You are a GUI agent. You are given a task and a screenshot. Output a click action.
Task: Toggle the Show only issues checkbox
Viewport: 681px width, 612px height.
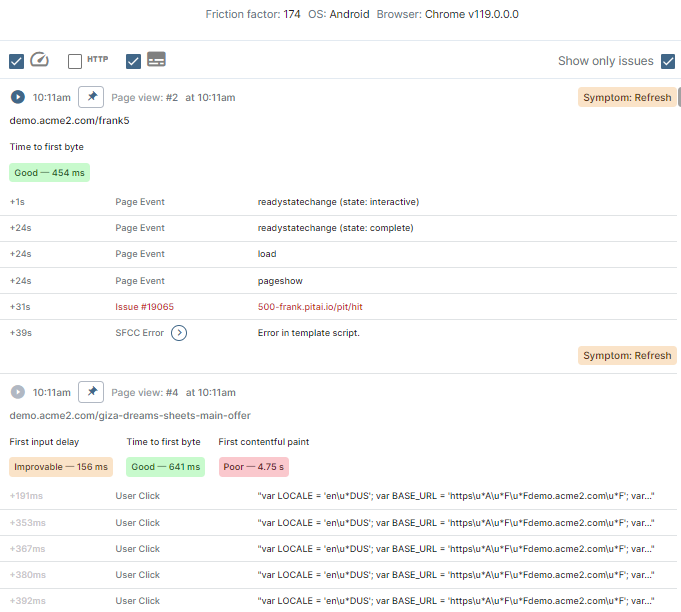668,61
